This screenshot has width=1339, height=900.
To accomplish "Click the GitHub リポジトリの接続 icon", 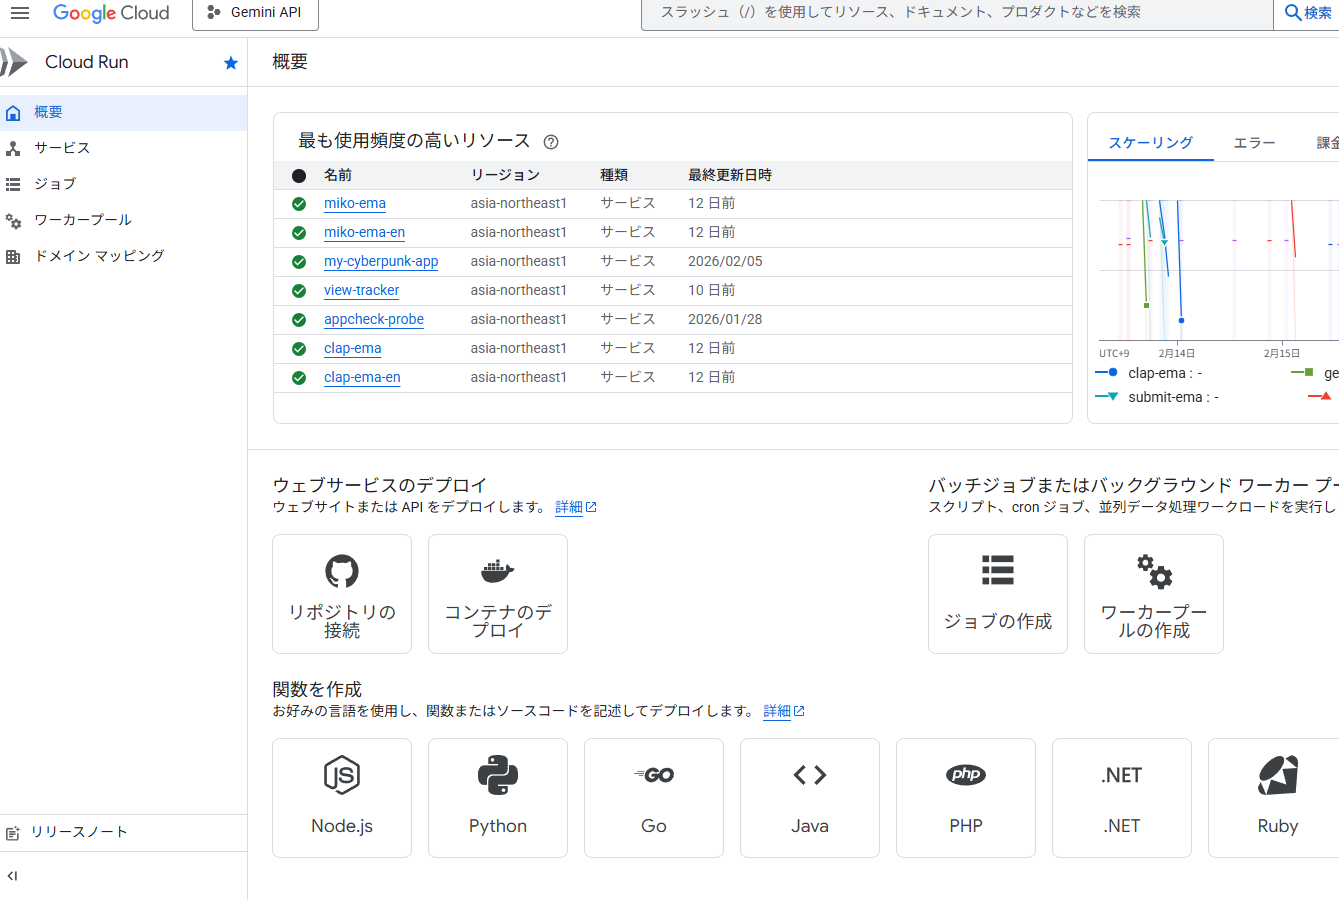I will pyautogui.click(x=341, y=570).
